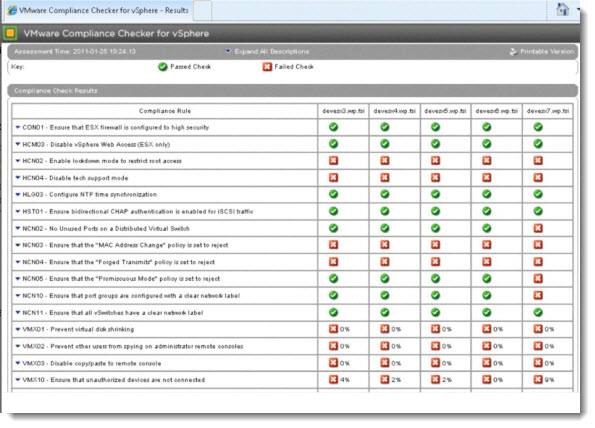
Task: Click the Compliance Rule column header
Action: coord(165,111)
